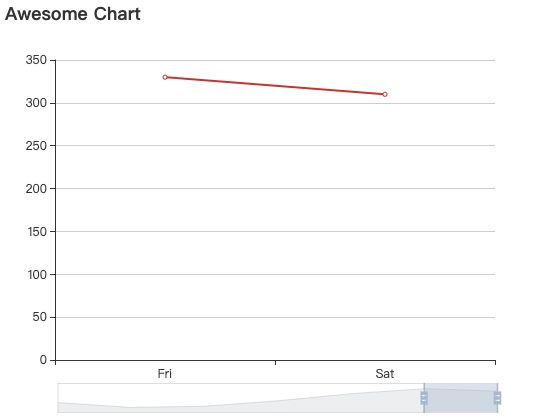Click the 0 y-axis label
550x420 pixels.
point(43,360)
